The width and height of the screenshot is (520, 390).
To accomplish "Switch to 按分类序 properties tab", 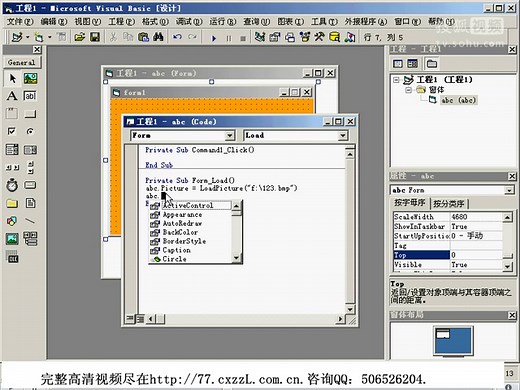I will point(449,203).
